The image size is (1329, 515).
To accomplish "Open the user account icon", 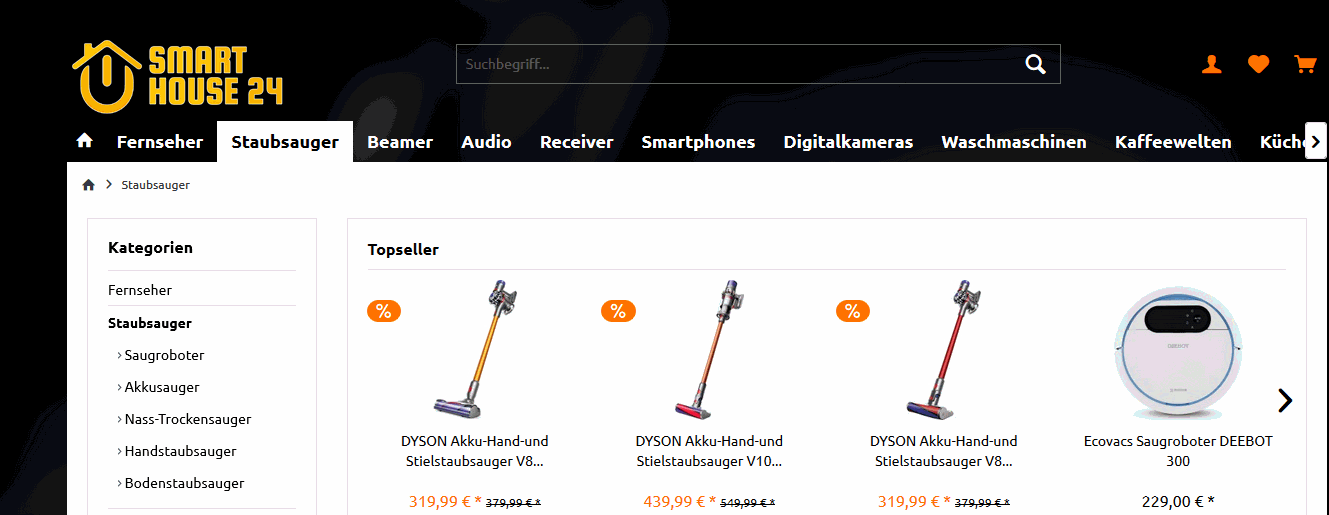I will coord(1212,65).
